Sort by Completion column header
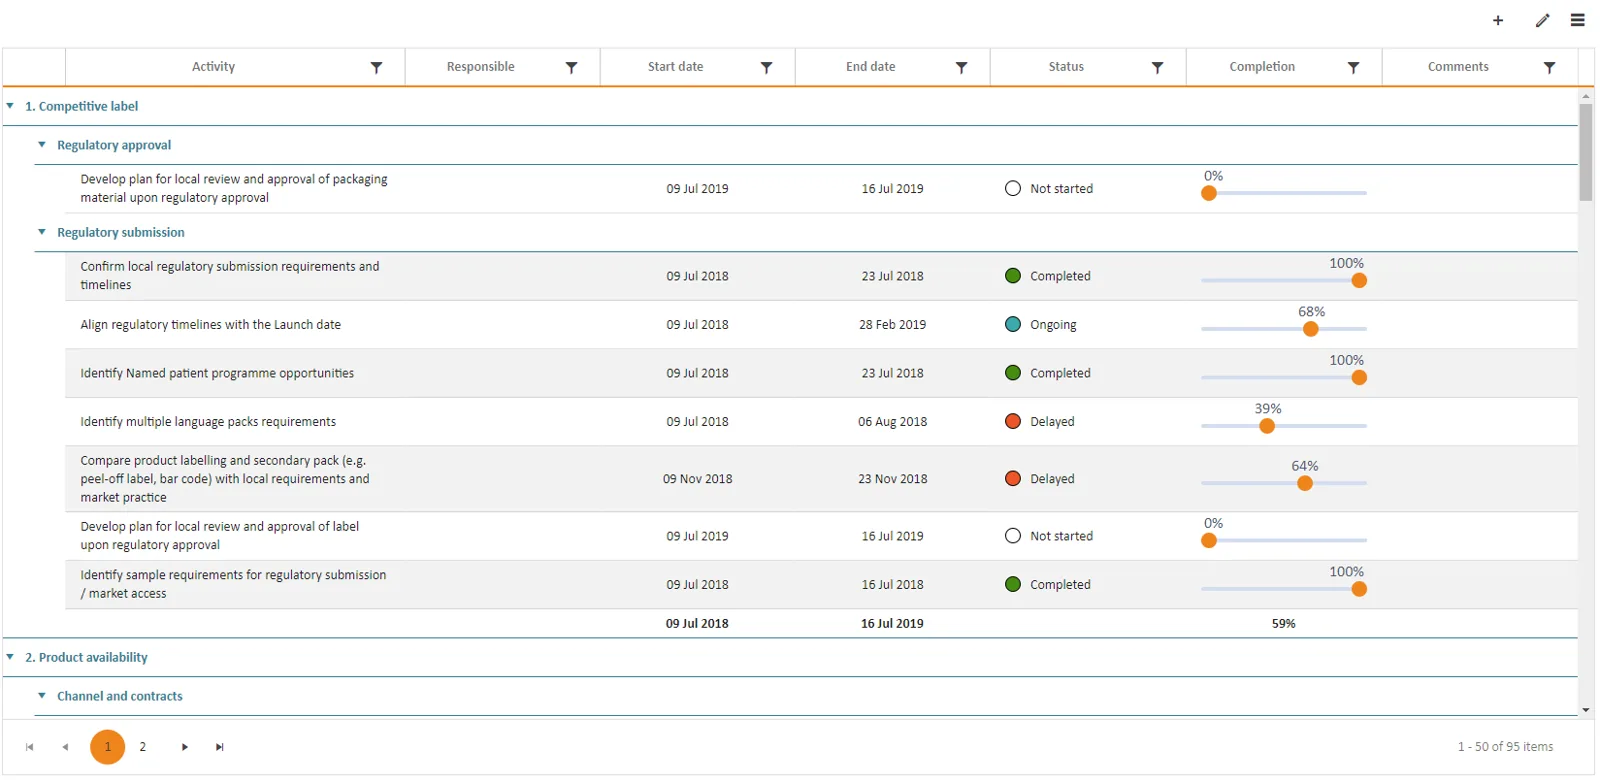The width and height of the screenshot is (1600, 782). point(1262,67)
